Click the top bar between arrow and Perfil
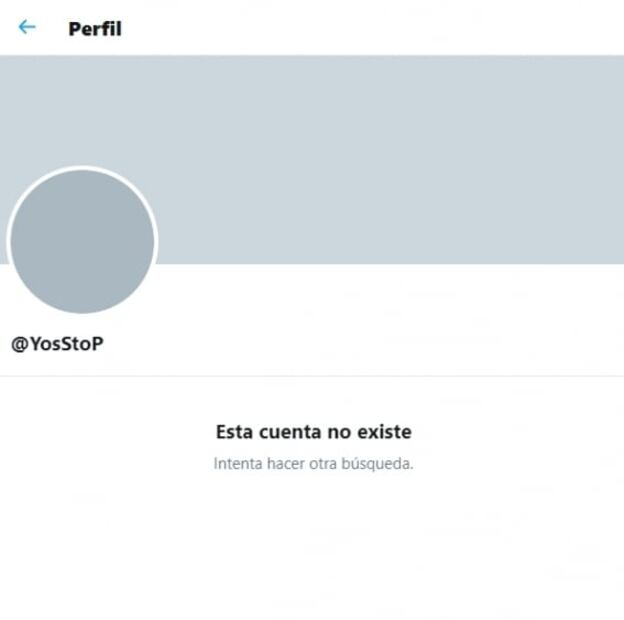The image size is (624, 620). tap(52, 28)
